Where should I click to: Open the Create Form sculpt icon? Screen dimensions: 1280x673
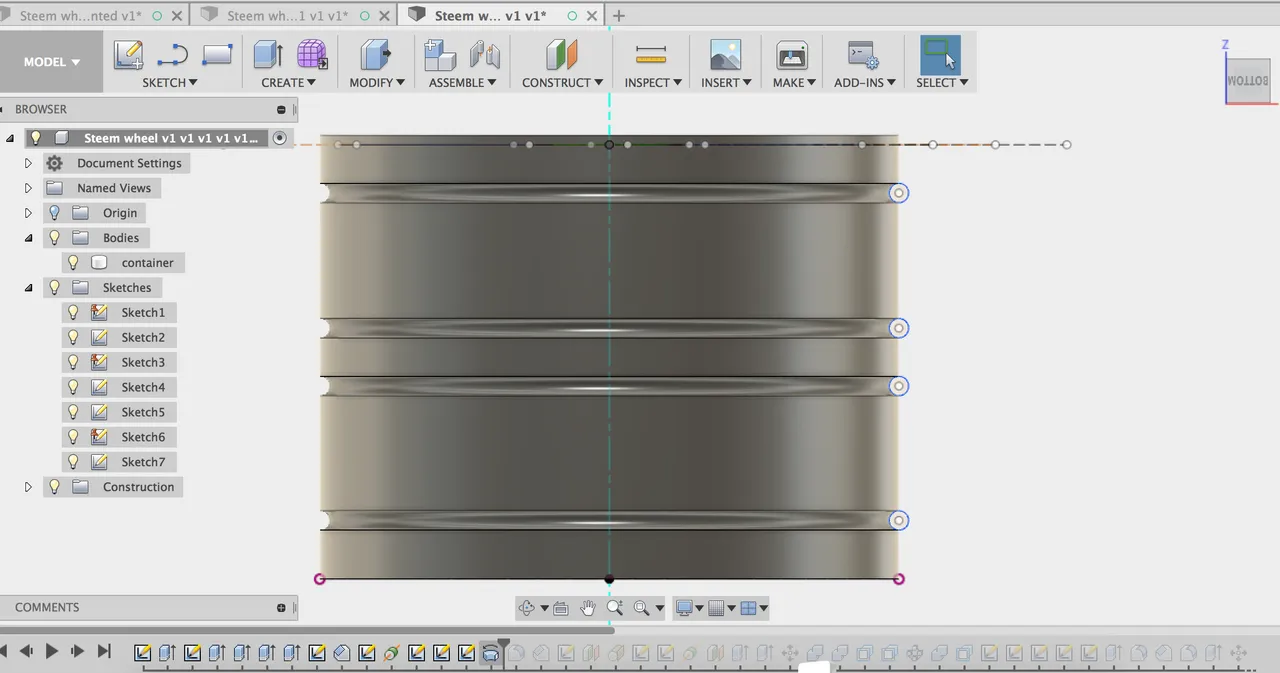click(x=312, y=54)
